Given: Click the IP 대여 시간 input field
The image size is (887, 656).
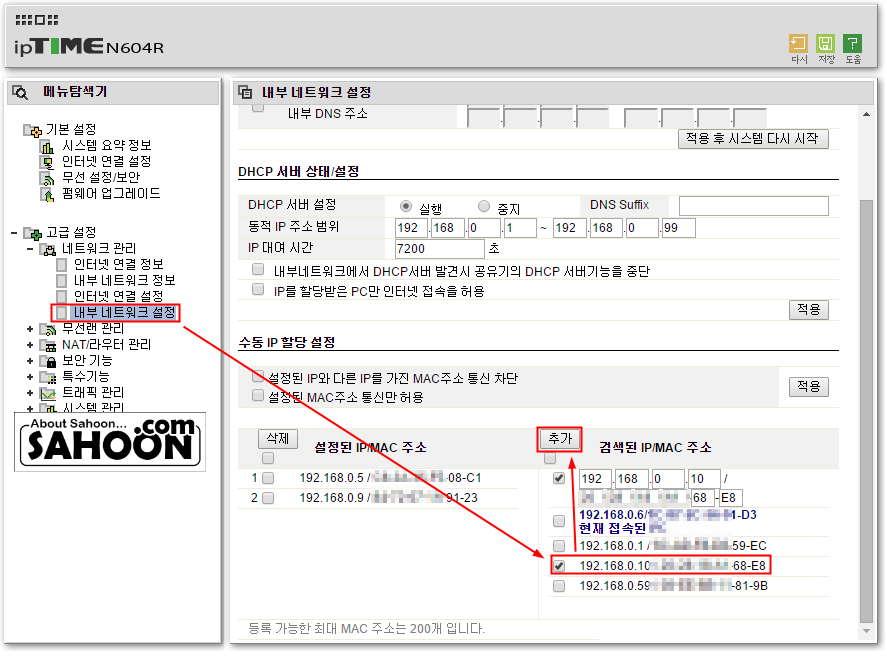Looking at the screenshot, I should pyautogui.click(x=440, y=249).
